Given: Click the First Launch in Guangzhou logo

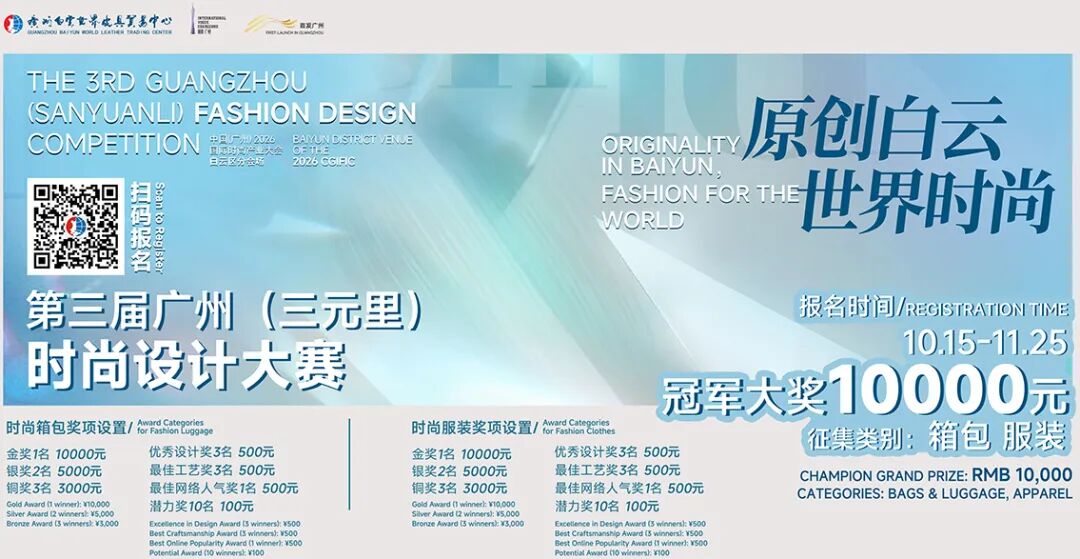Looking at the screenshot, I should pyautogui.click(x=284, y=25).
